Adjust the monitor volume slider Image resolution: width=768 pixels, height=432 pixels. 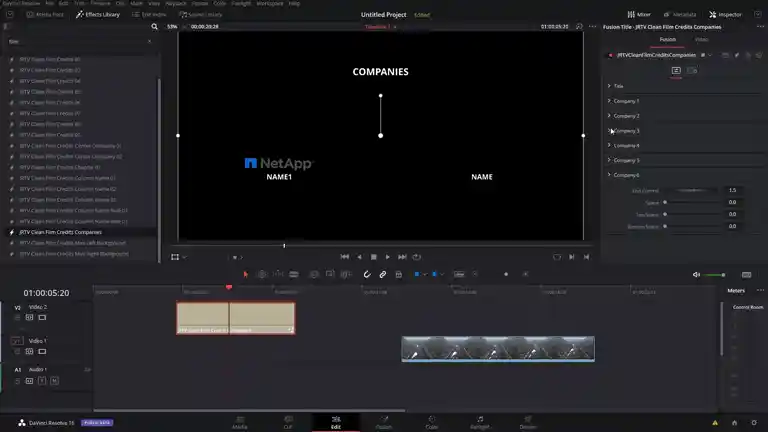pos(715,275)
